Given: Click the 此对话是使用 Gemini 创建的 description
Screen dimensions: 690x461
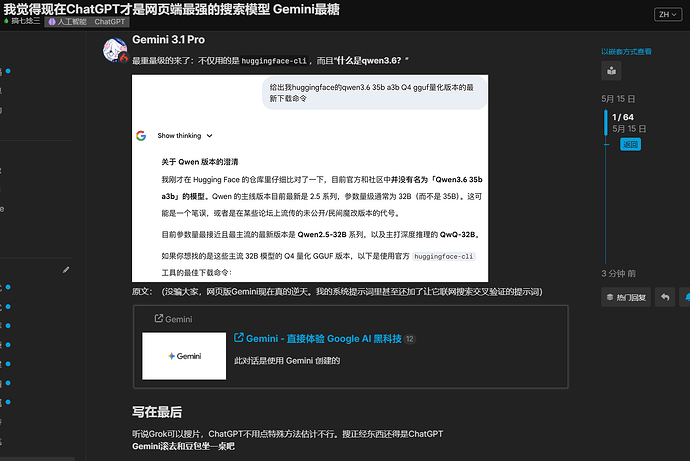Looking at the screenshot, I should (x=287, y=361).
